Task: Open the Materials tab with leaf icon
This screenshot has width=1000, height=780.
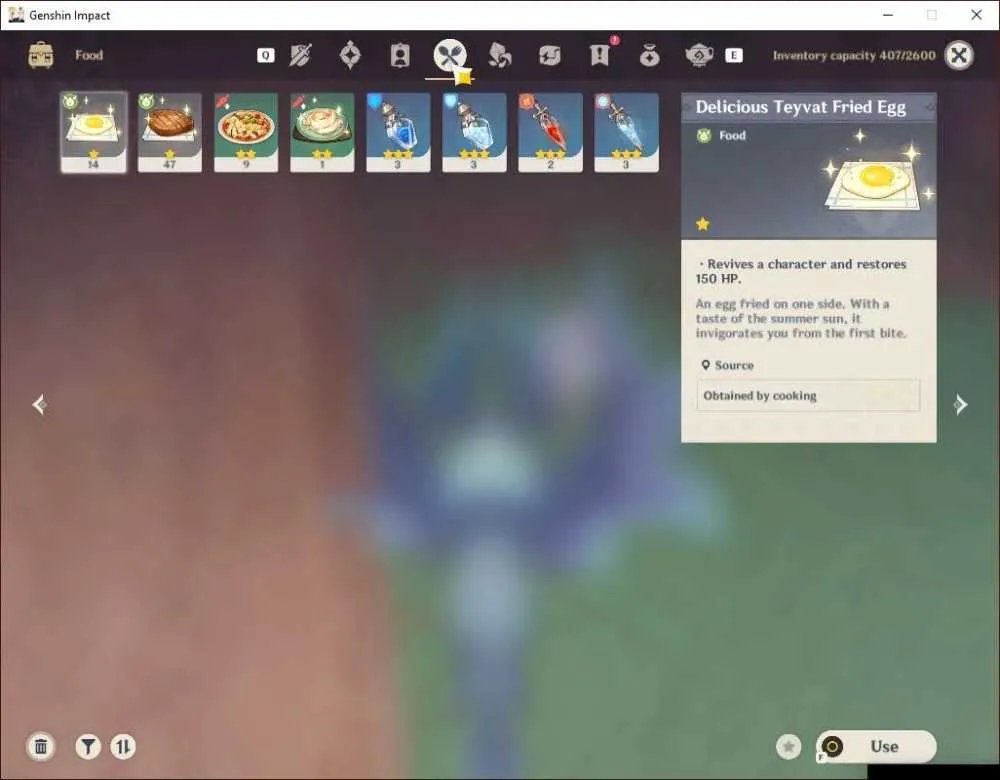Action: point(499,55)
